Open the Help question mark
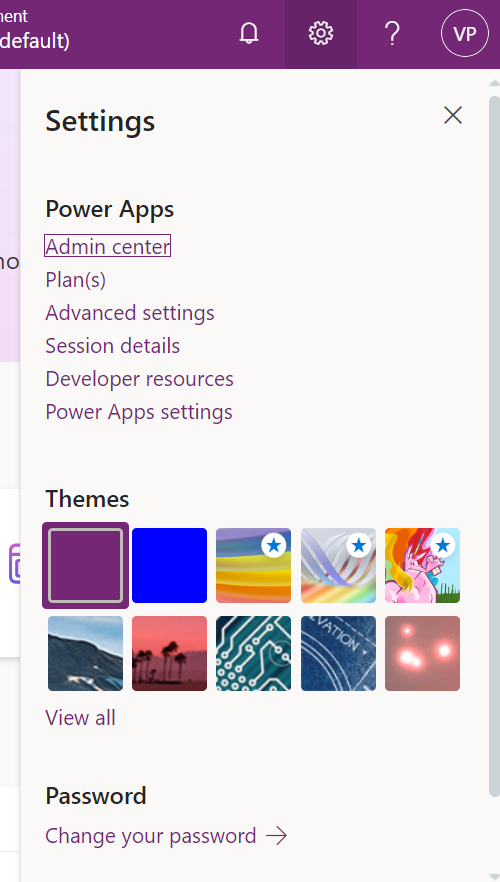Image resolution: width=500 pixels, height=882 pixels. [392, 34]
